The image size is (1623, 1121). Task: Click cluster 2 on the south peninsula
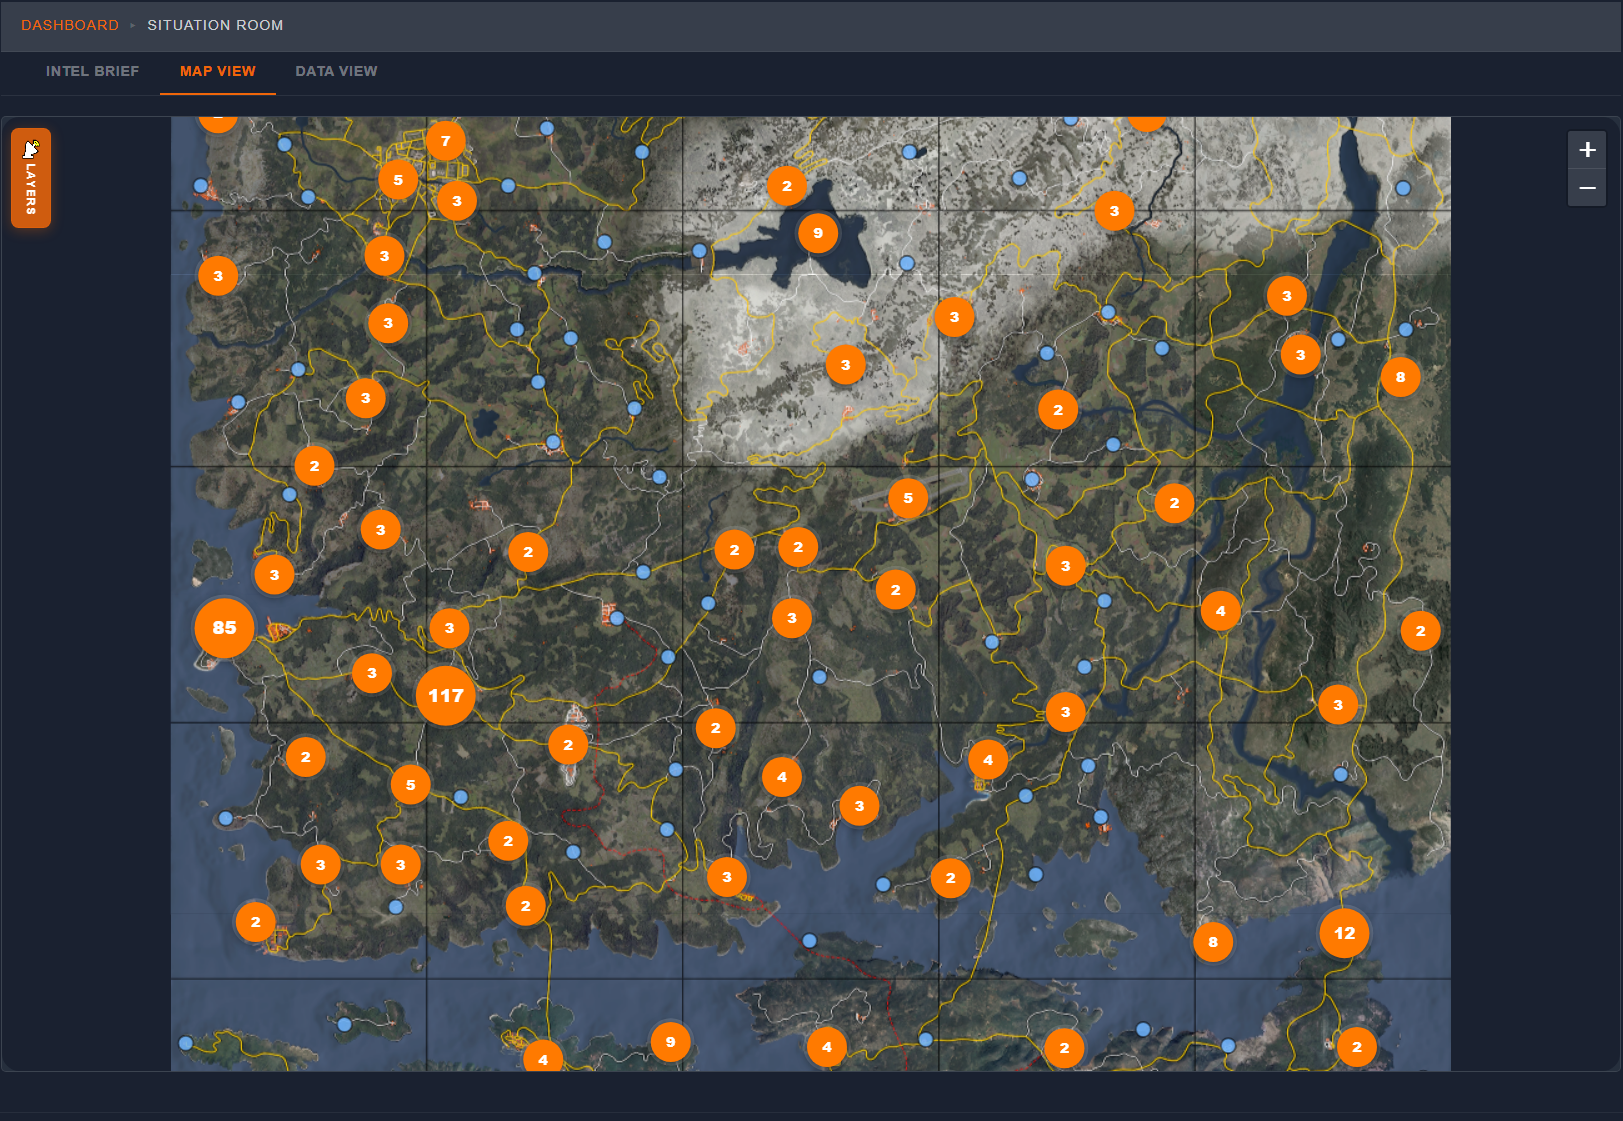pos(950,878)
